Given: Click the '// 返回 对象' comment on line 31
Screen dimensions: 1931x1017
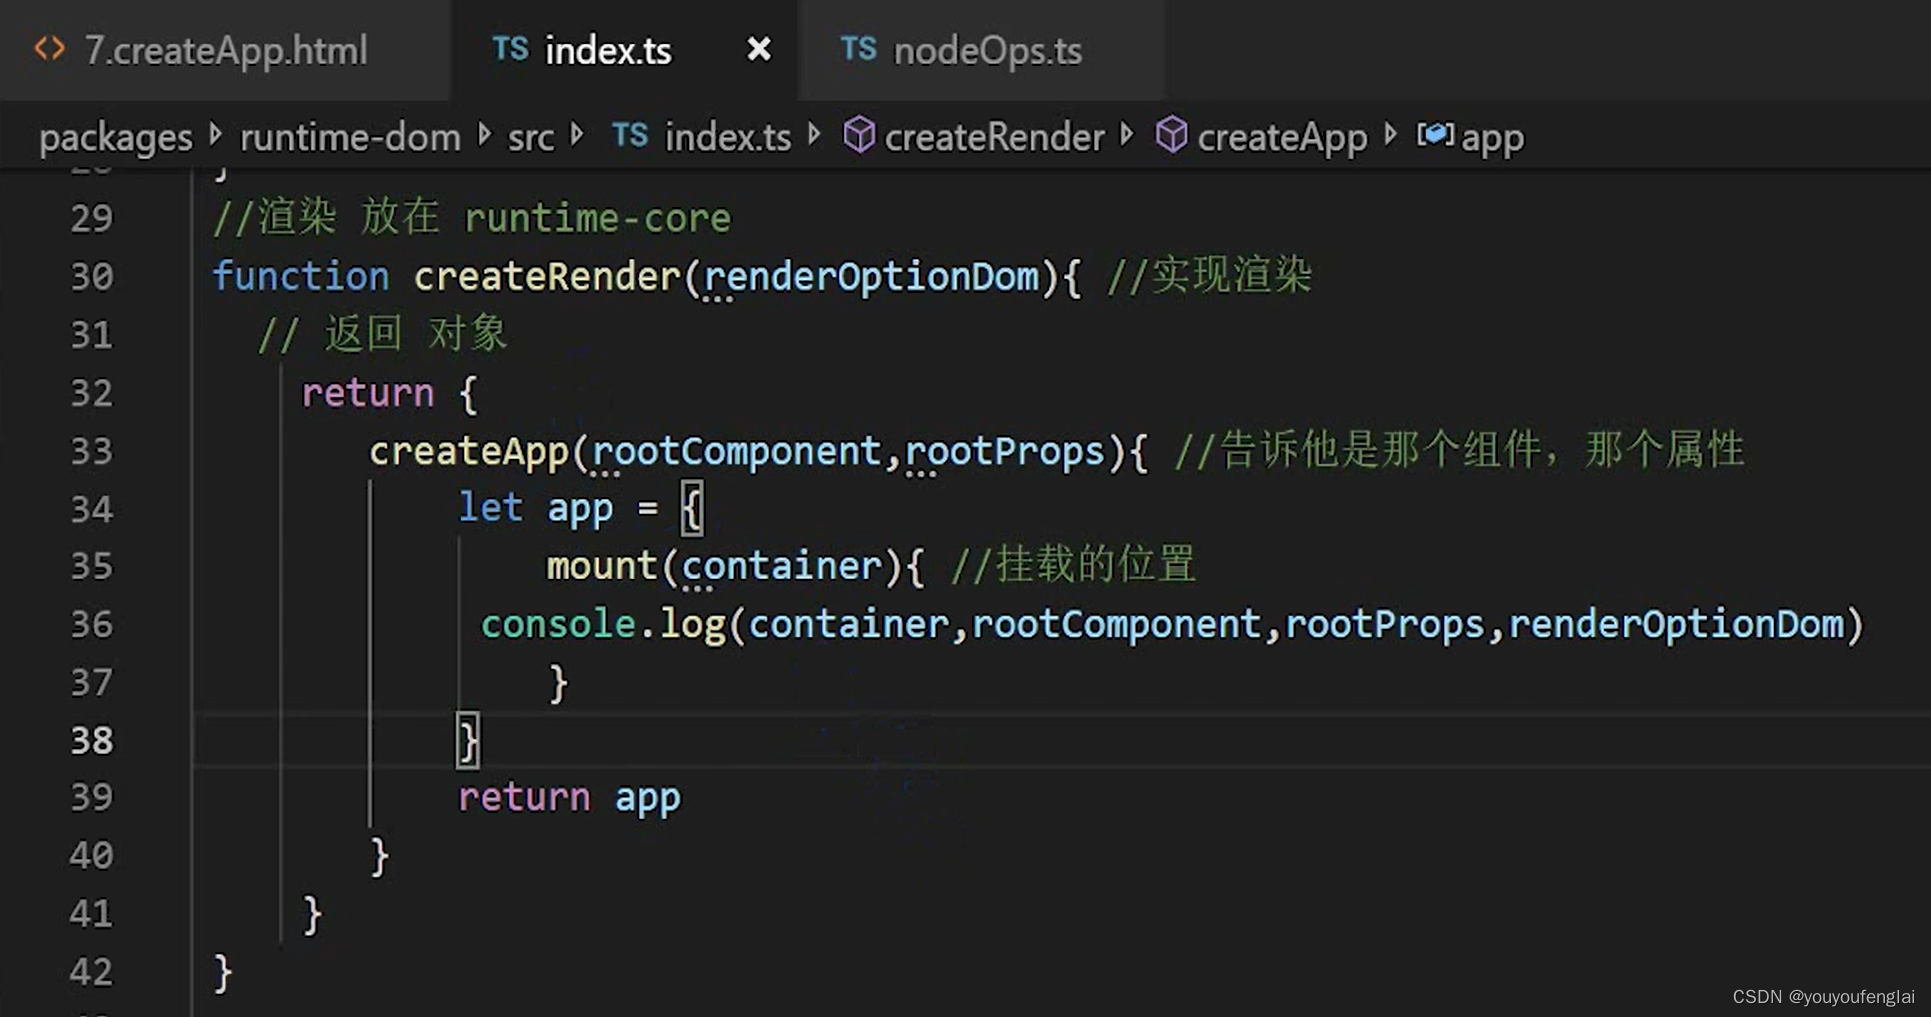Looking at the screenshot, I should coord(383,334).
